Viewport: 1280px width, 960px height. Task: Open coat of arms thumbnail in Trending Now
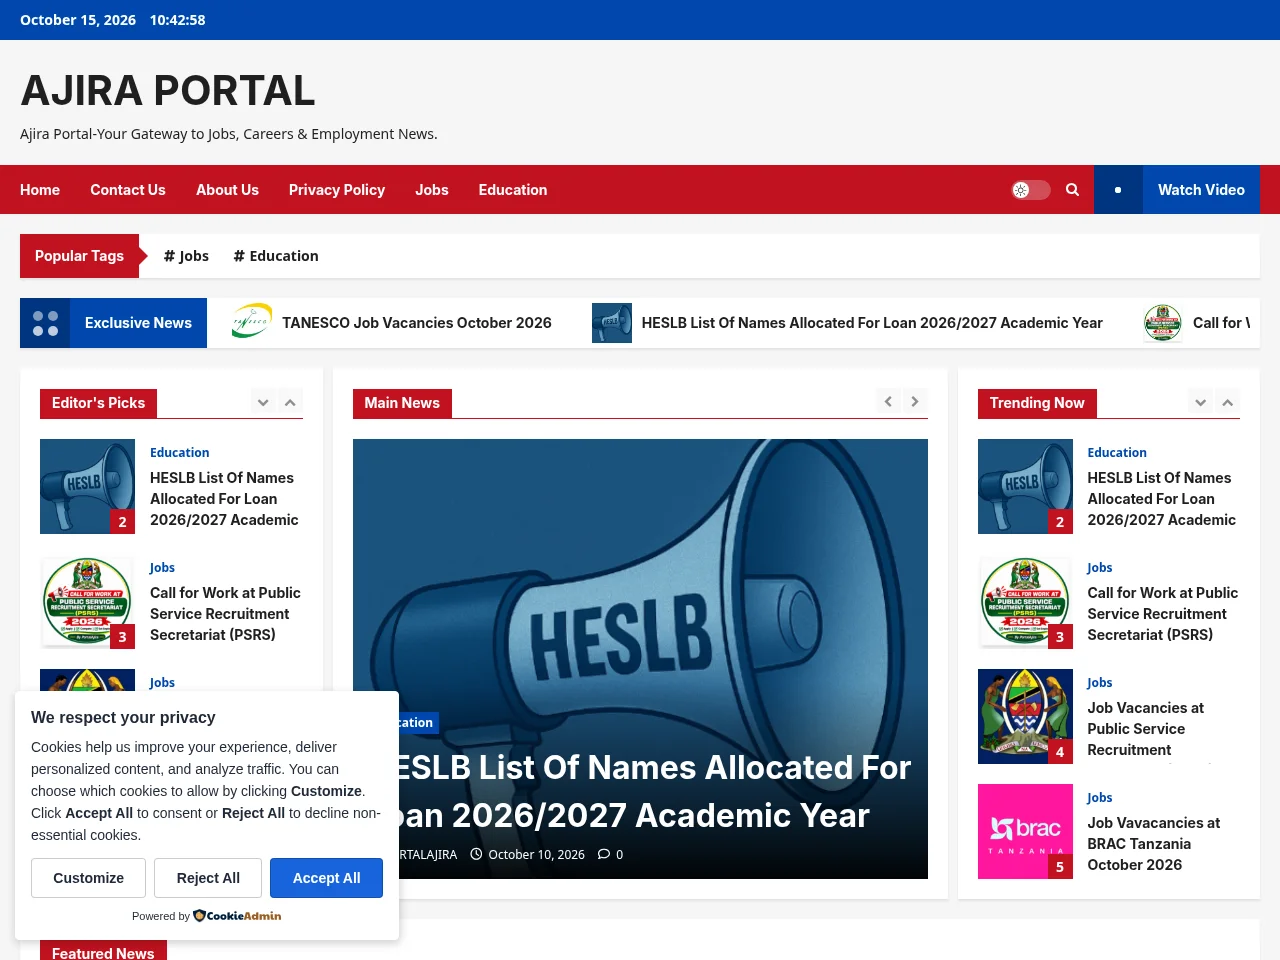(1025, 716)
